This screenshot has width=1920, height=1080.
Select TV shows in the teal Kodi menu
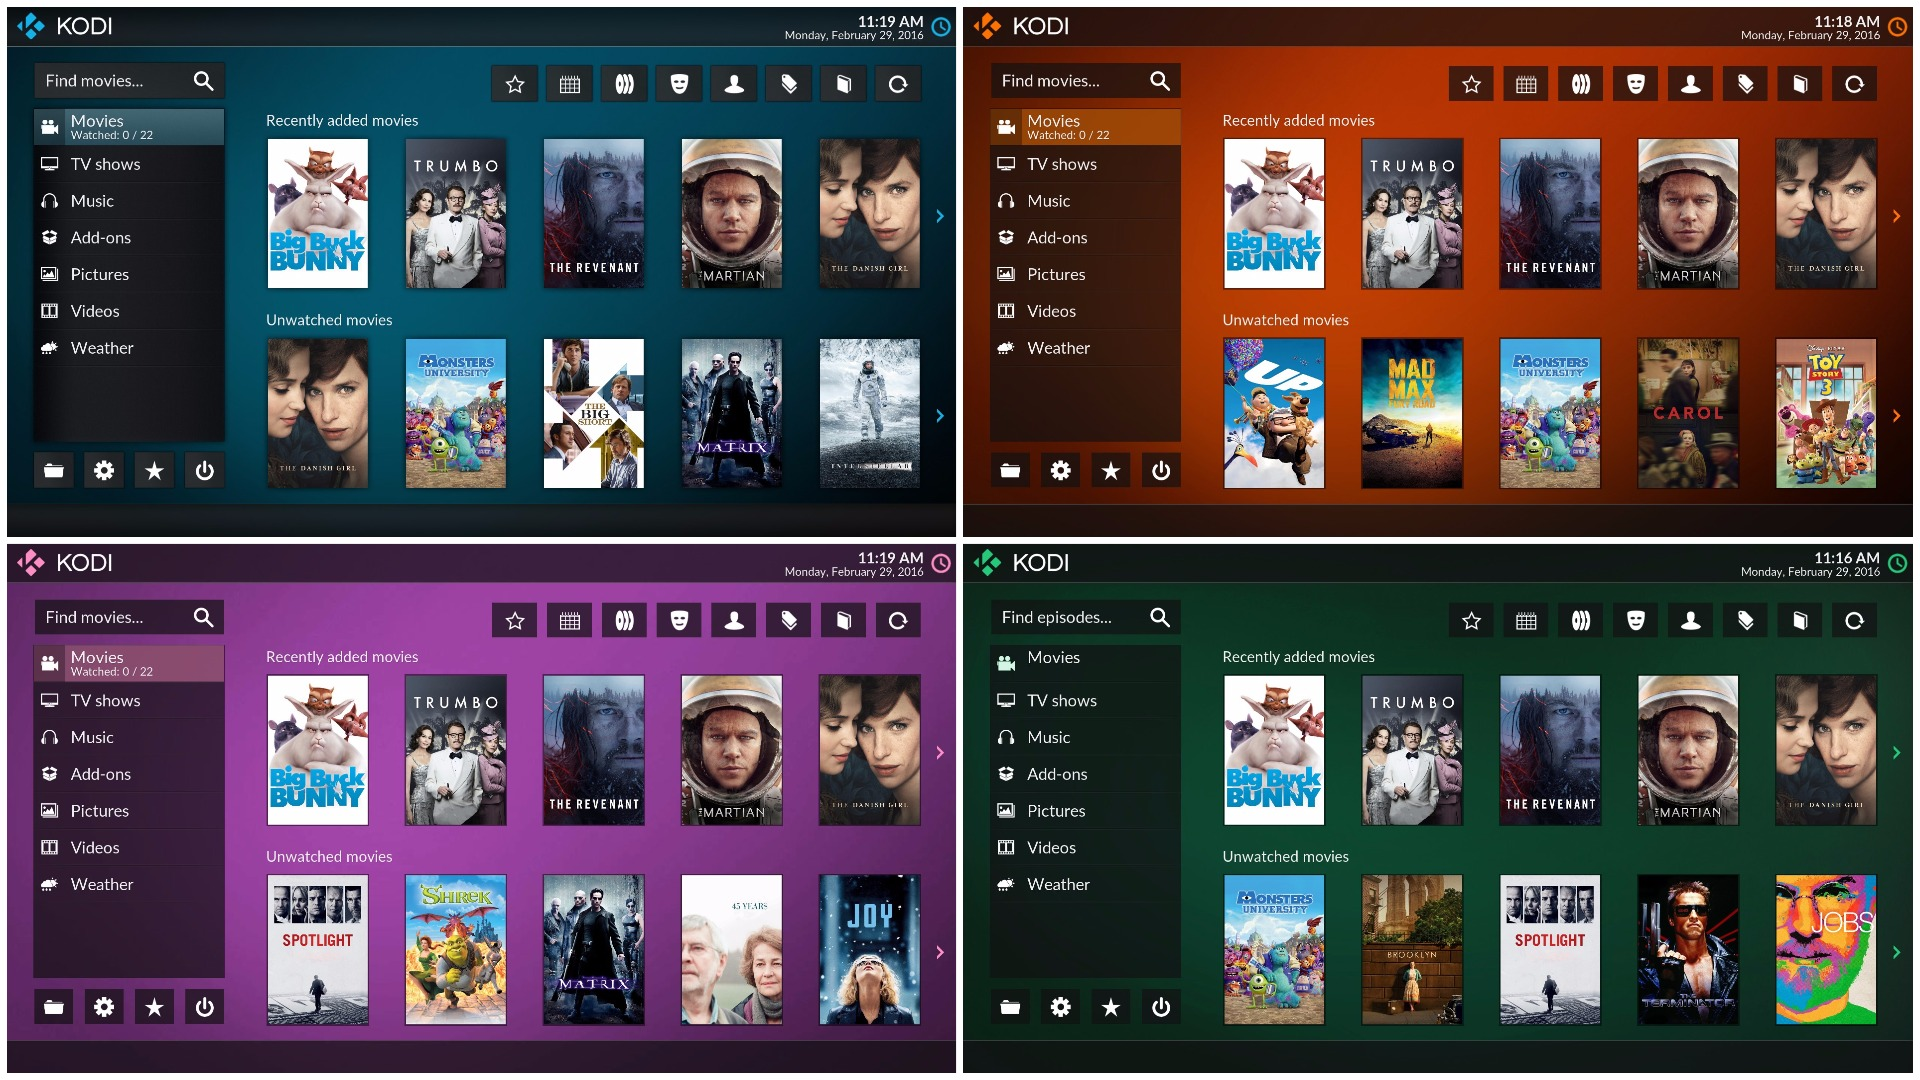129,164
